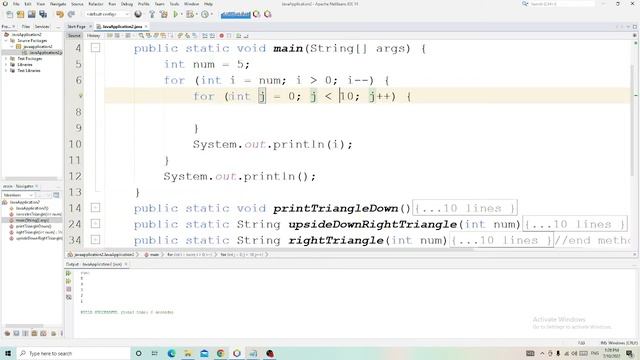Click the New Project toolbar icon
The width and height of the screenshot is (640, 360).
20,14
